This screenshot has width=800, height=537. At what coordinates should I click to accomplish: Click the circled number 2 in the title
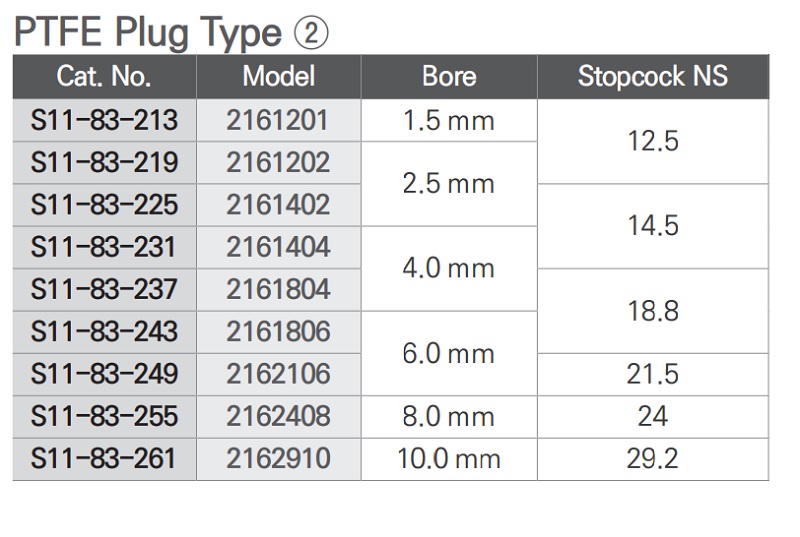(311, 34)
